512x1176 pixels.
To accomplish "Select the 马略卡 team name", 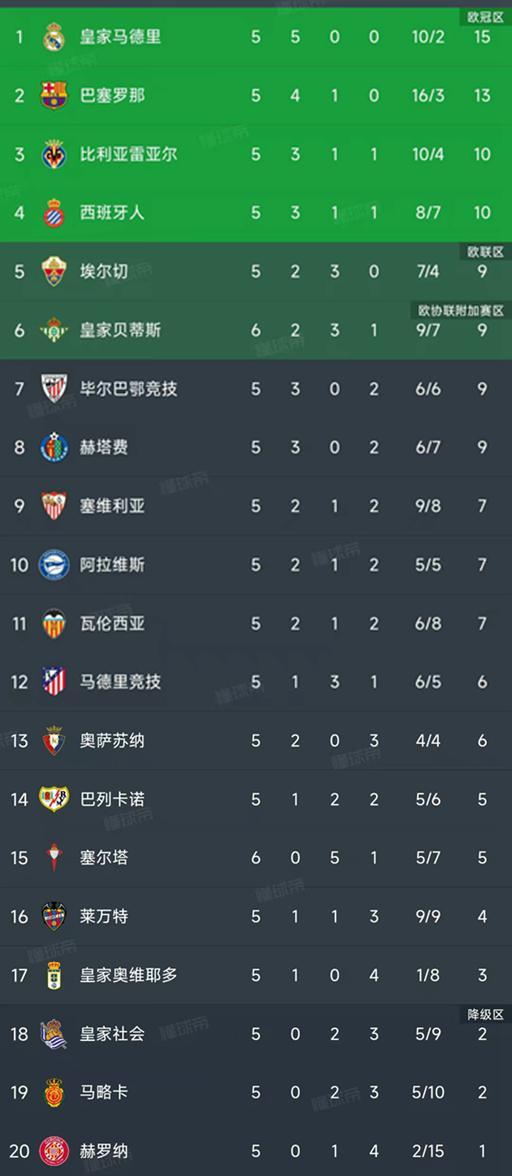I will click(104, 1092).
